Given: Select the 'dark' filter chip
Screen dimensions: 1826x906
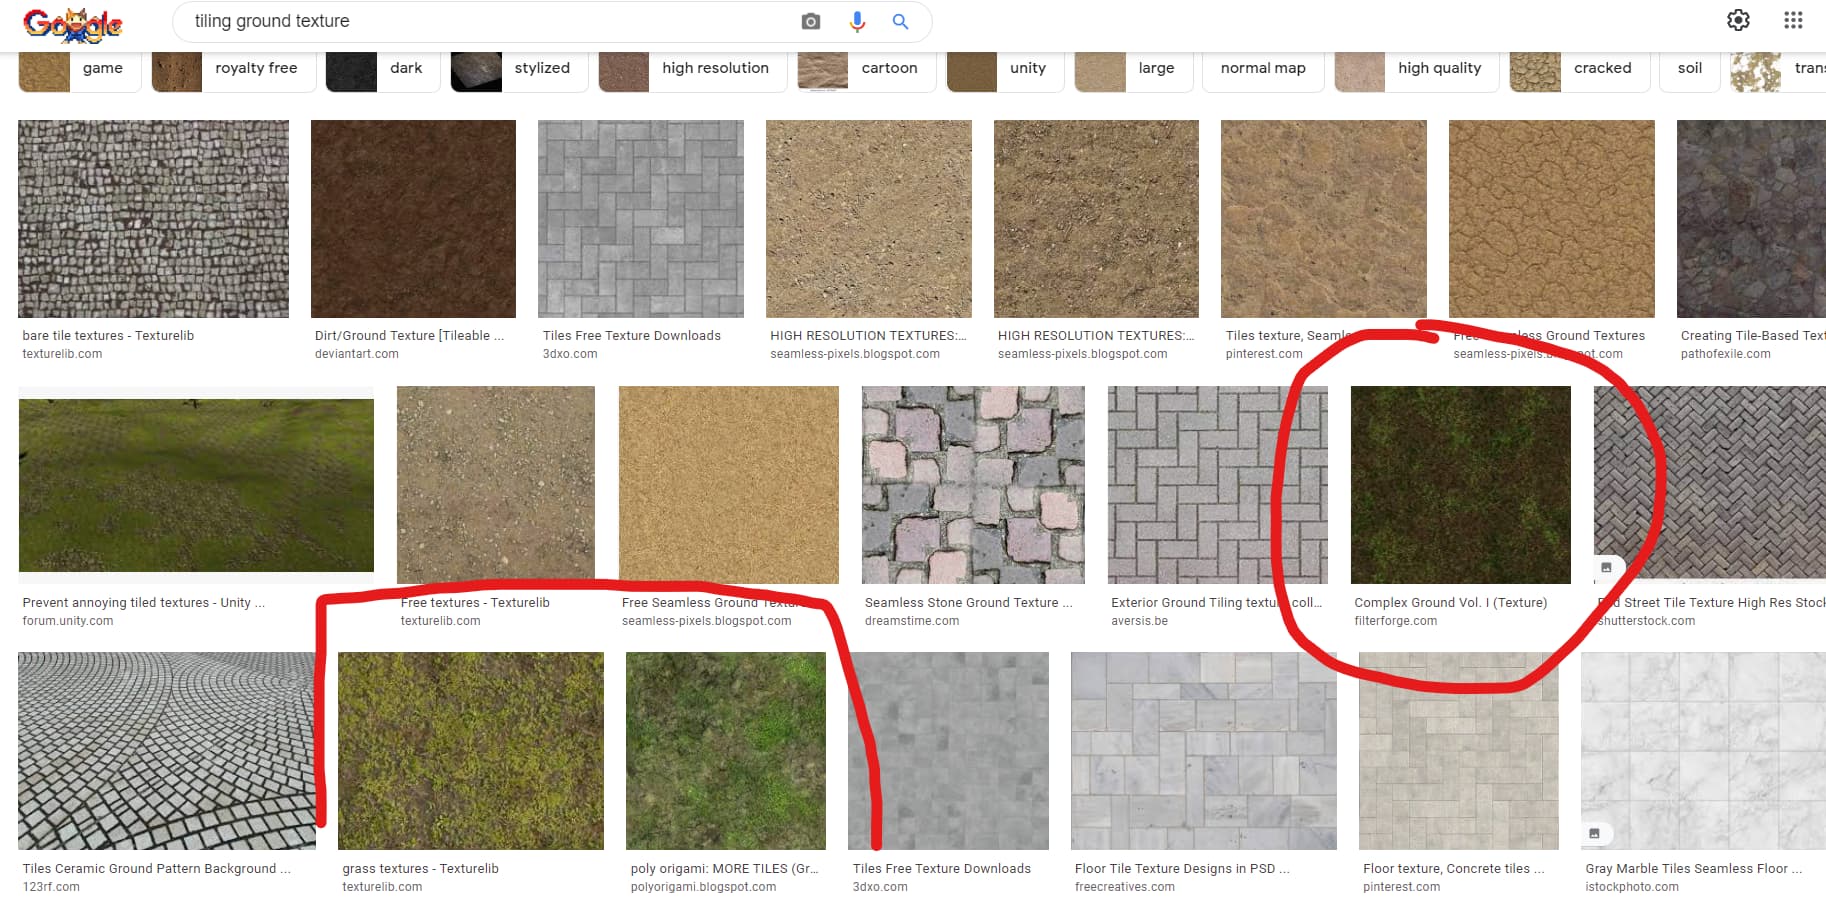Looking at the screenshot, I should pyautogui.click(x=383, y=68).
